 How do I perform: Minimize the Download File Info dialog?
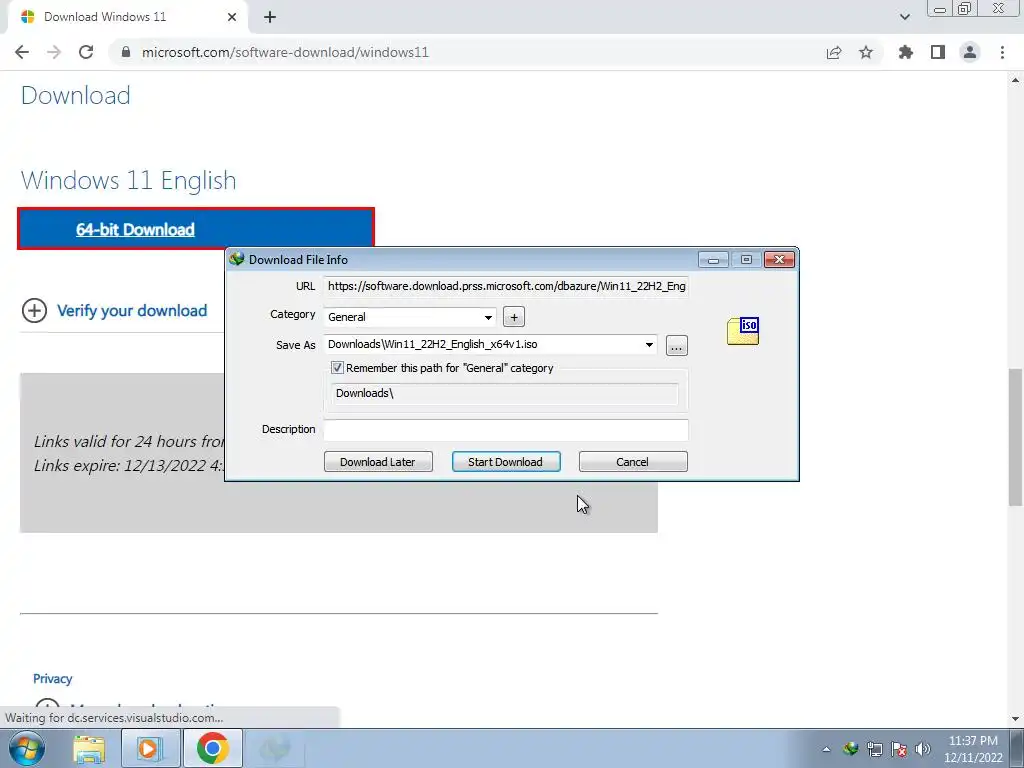713,260
